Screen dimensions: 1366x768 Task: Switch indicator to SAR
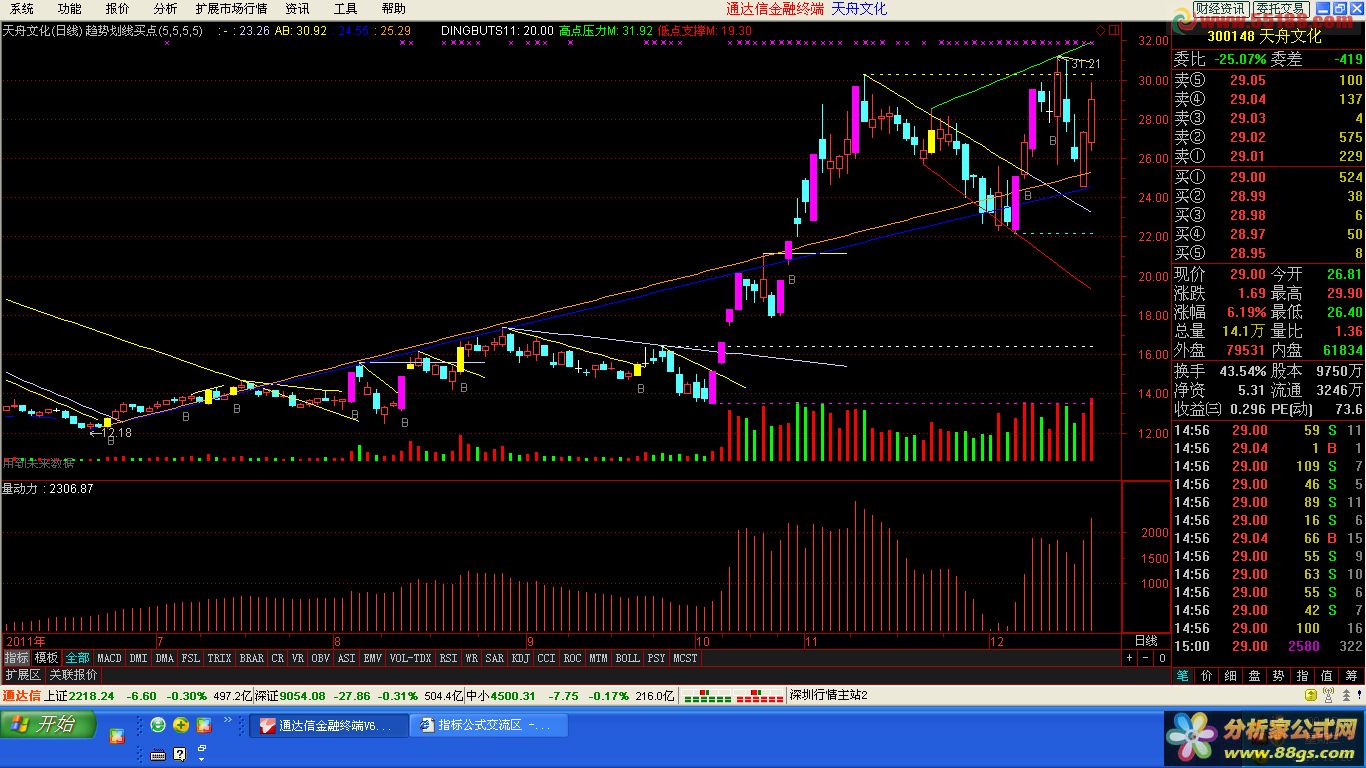[495, 658]
